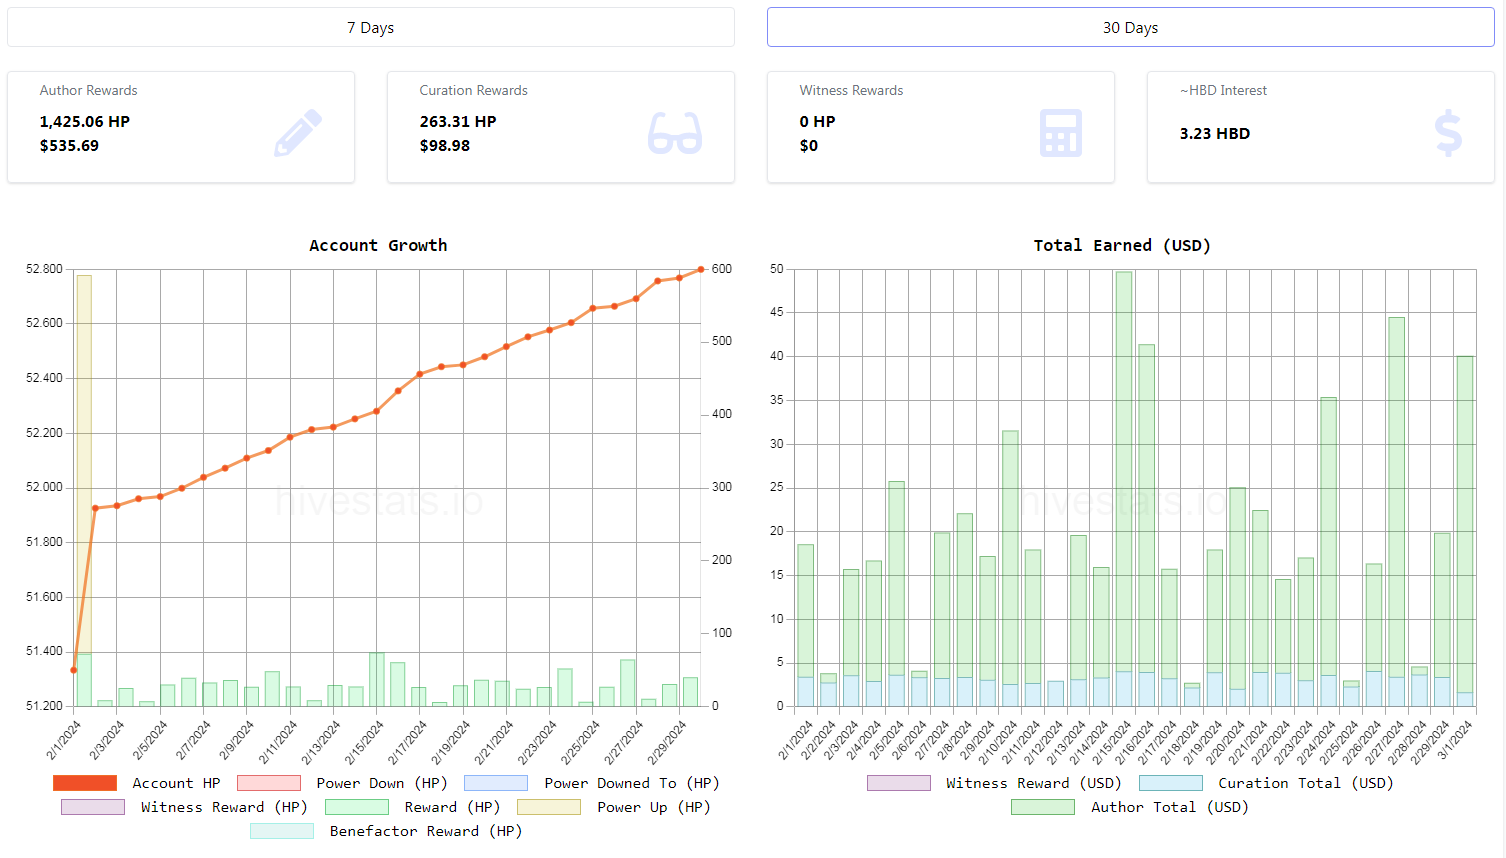Toggle Curation Total (USD) legend swatch
The width and height of the screenshot is (1506, 858).
(x=1171, y=783)
